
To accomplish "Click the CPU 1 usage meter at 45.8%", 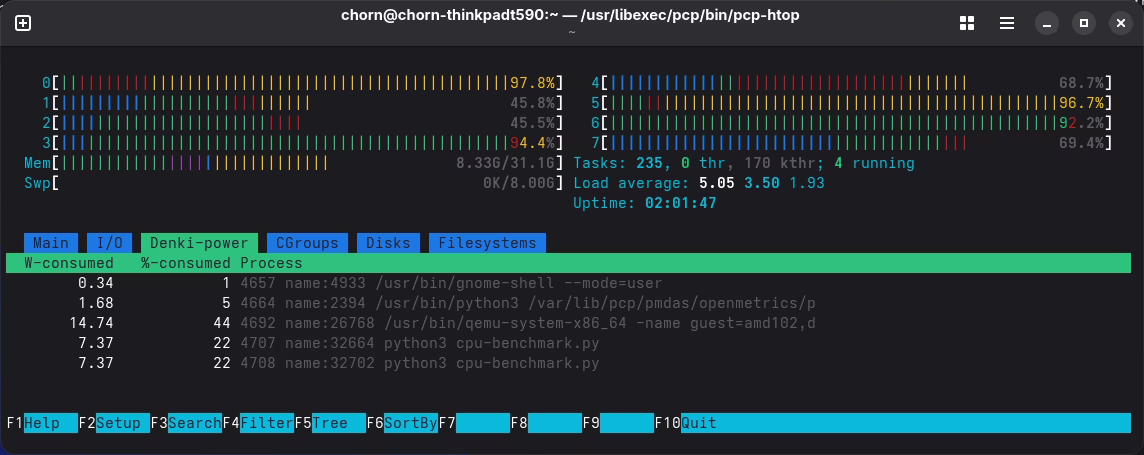I will tap(304, 103).
